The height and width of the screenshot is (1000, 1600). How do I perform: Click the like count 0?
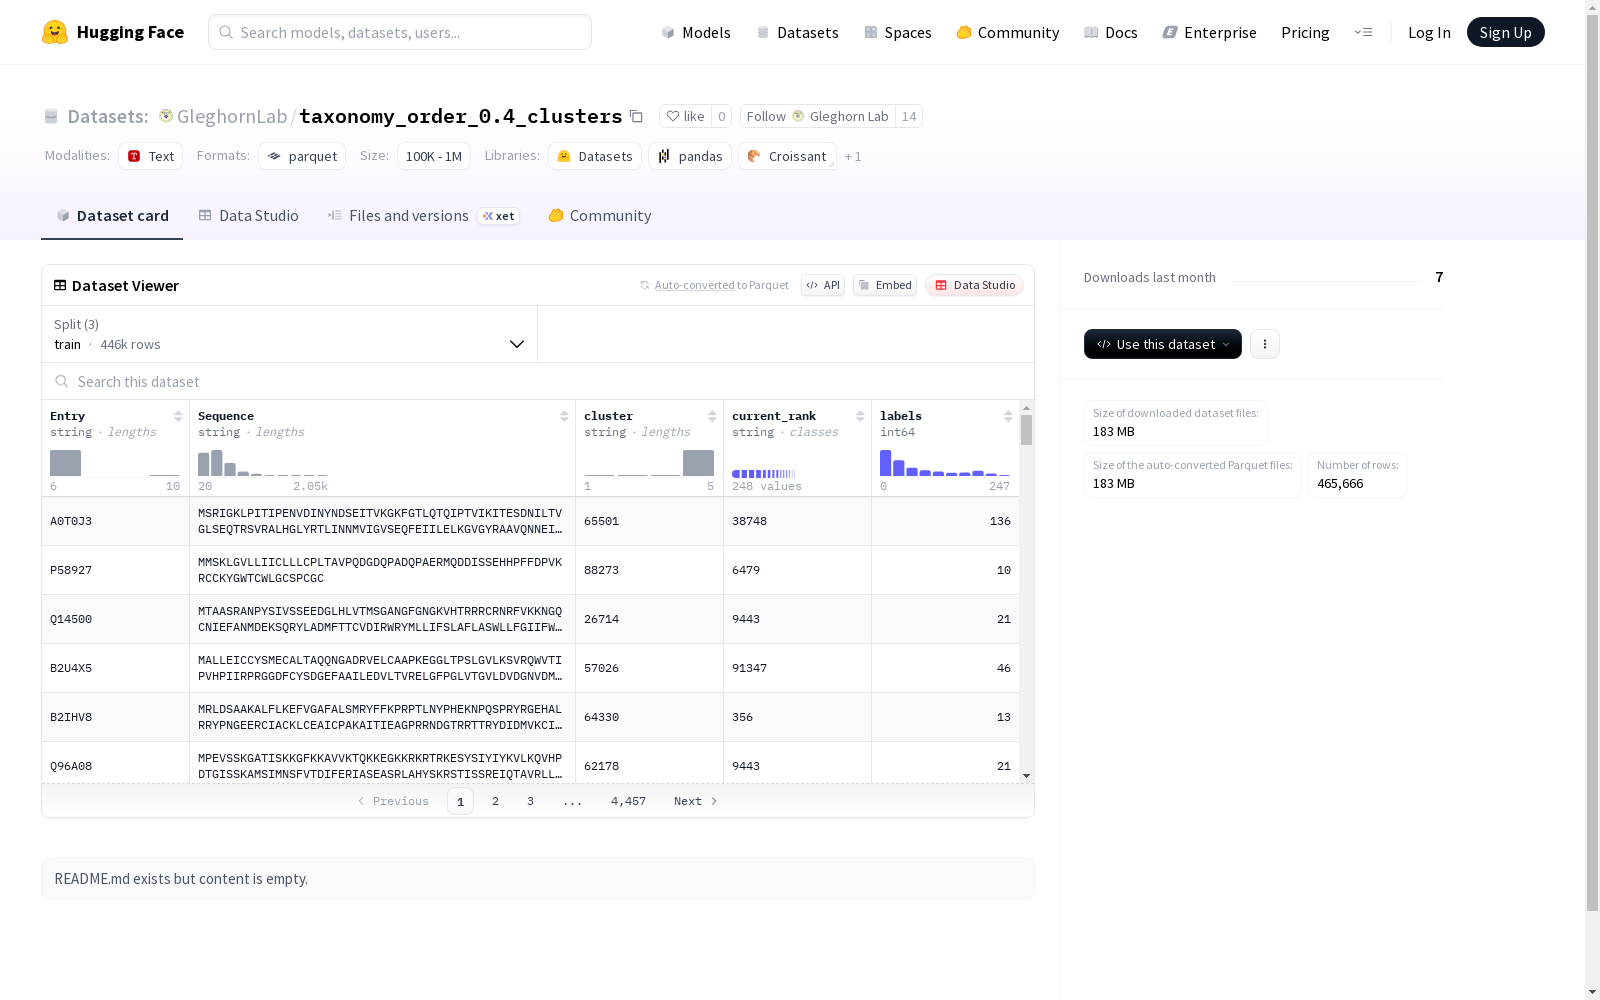721,116
